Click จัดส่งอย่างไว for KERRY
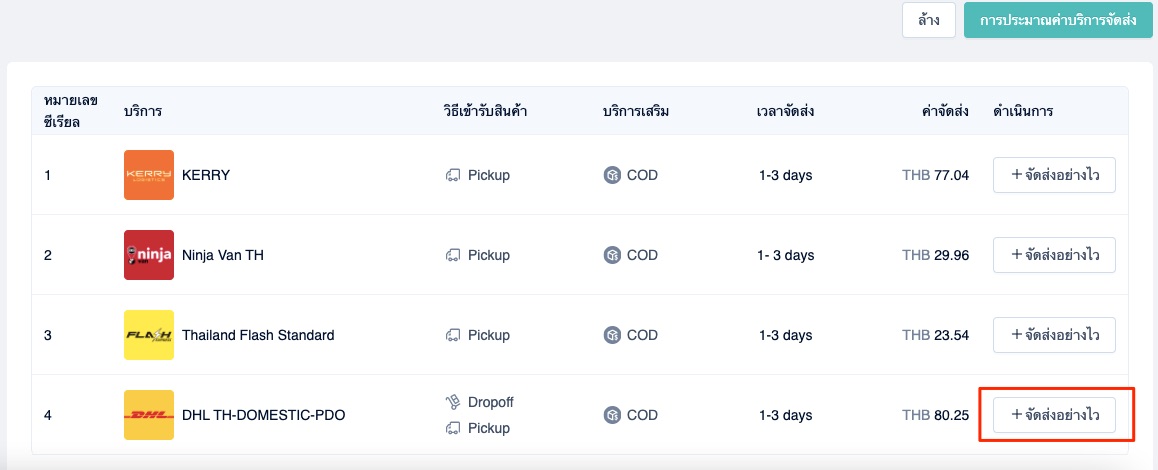This screenshot has width=1158, height=470. point(1054,175)
